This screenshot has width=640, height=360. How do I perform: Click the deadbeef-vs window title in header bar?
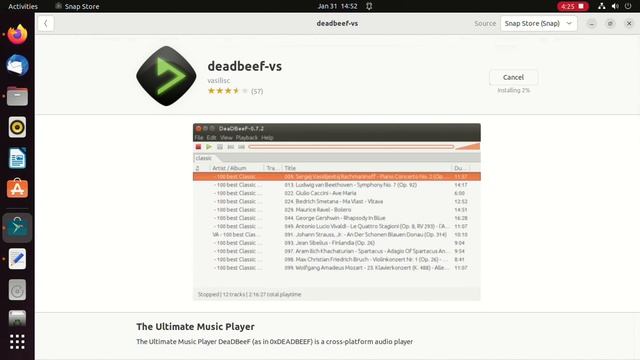click(x=337, y=23)
